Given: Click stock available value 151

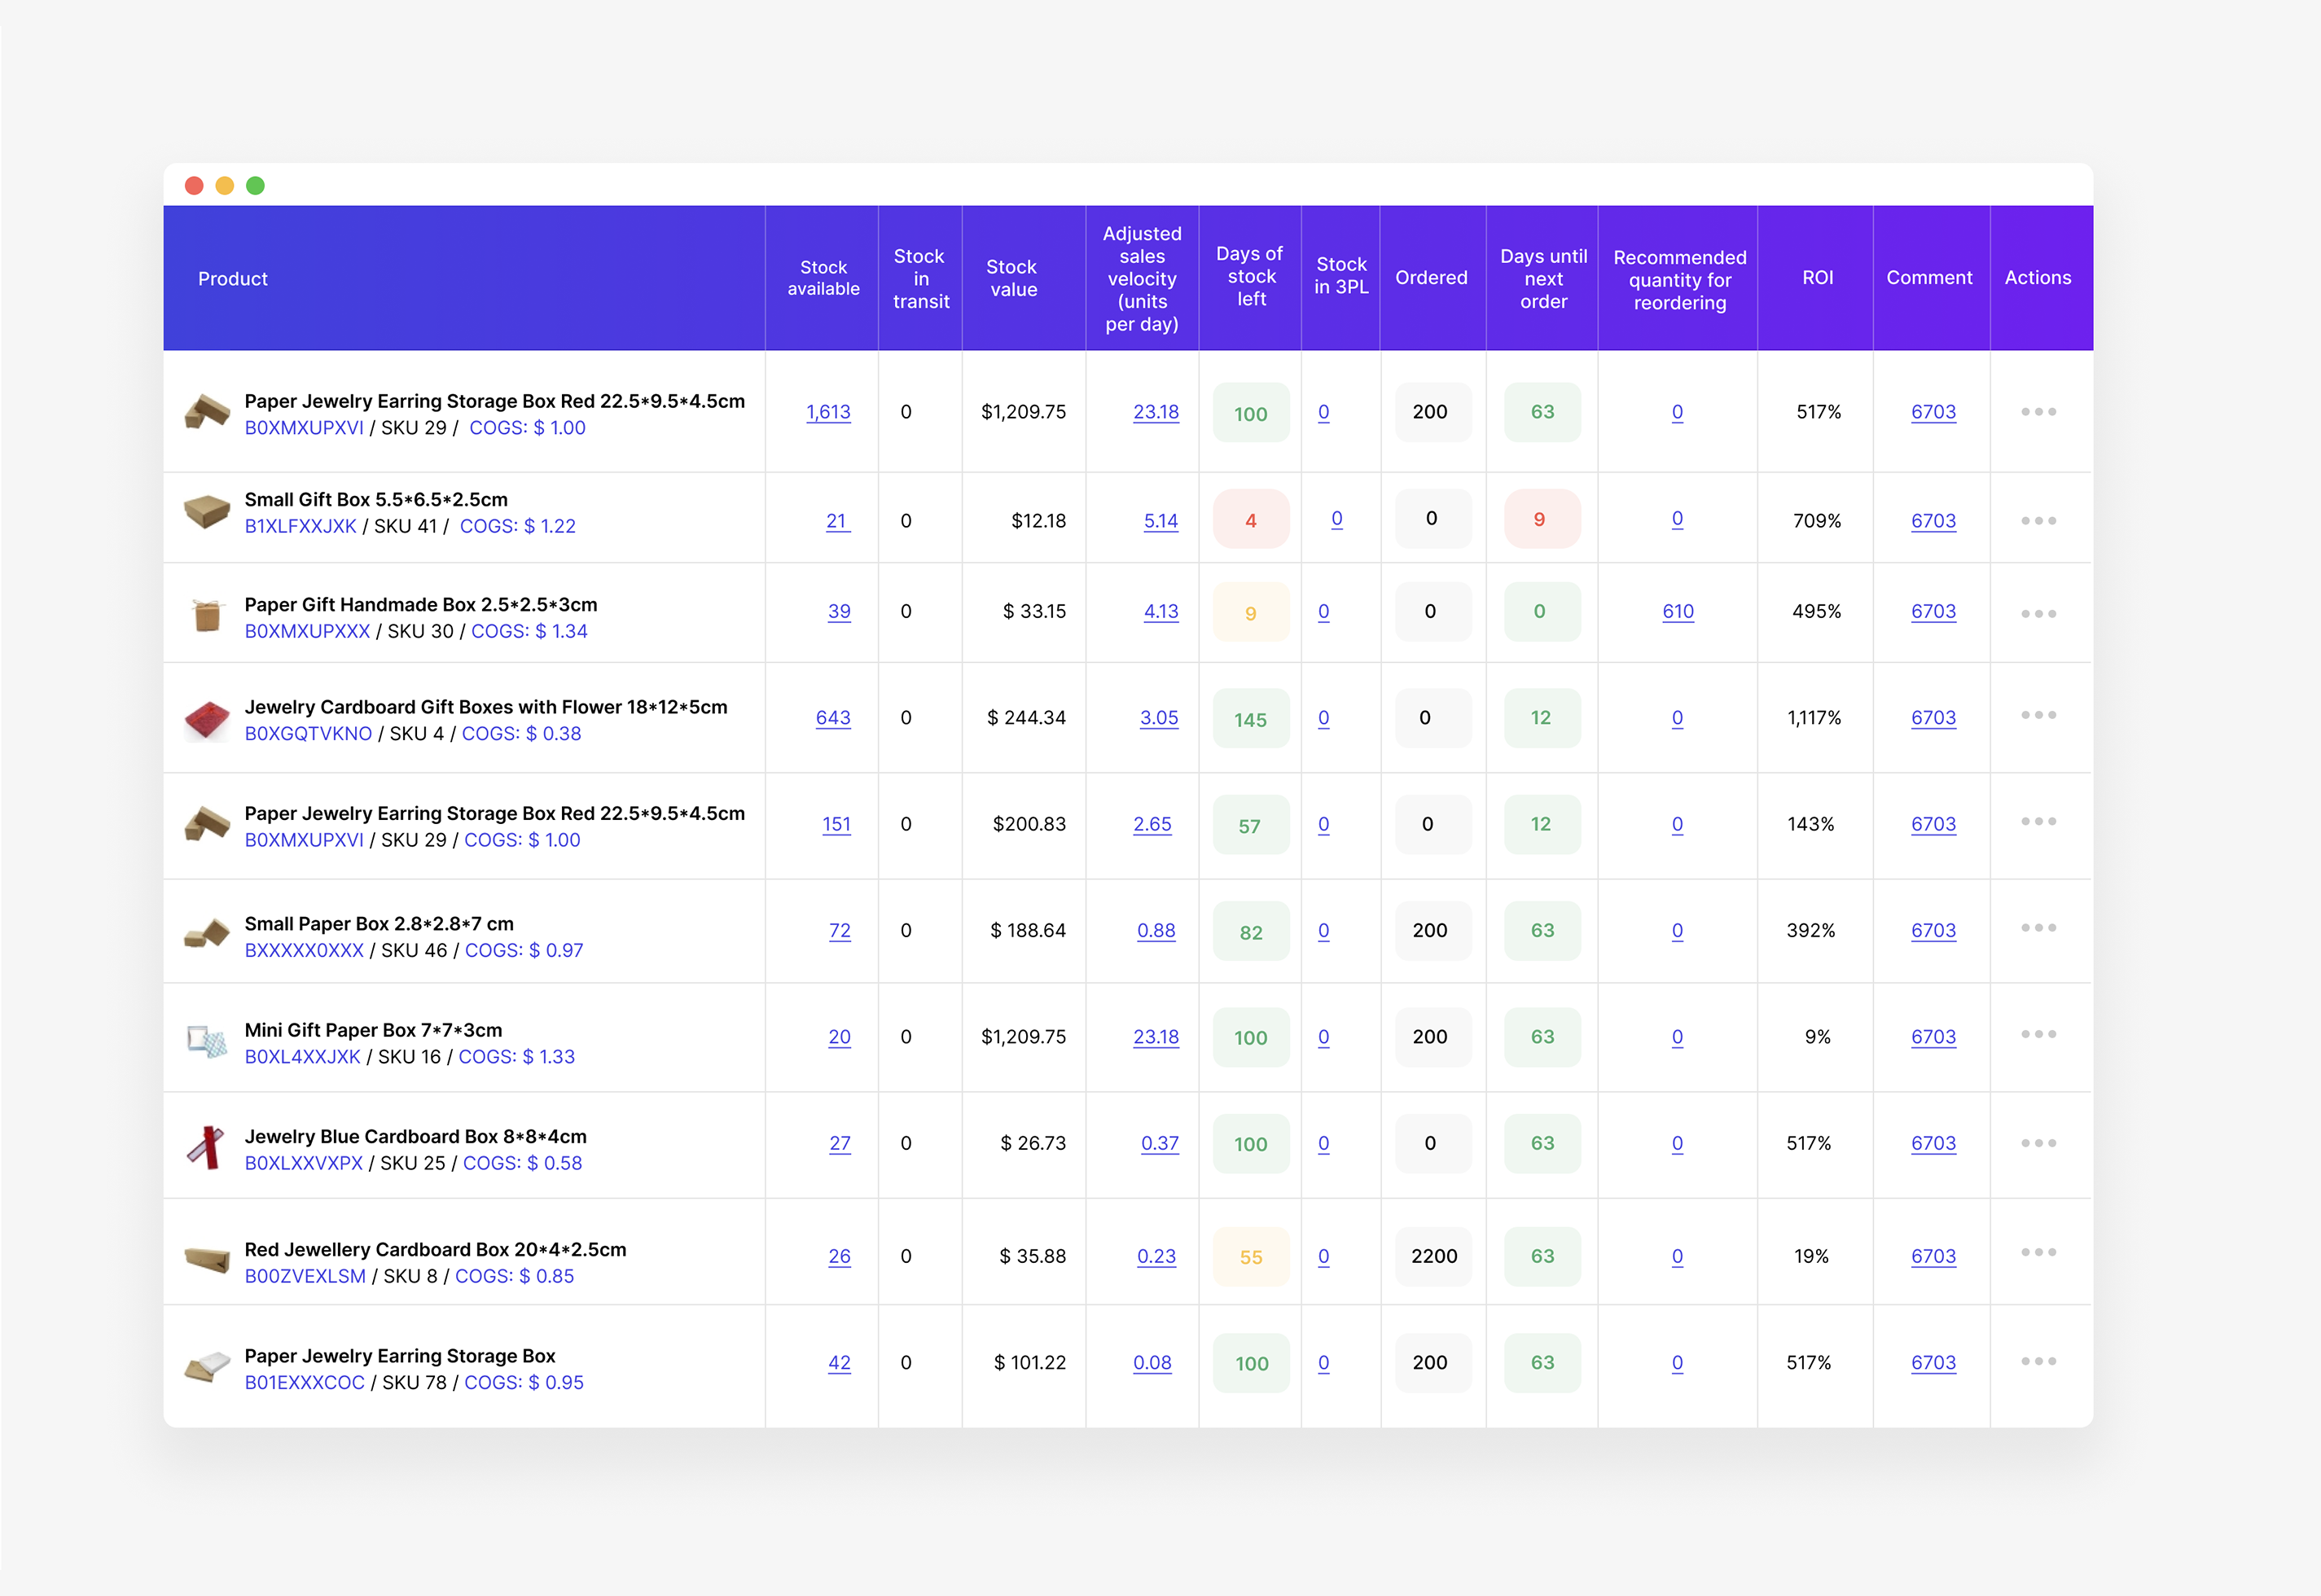Looking at the screenshot, I should click(x=836, y=824).
